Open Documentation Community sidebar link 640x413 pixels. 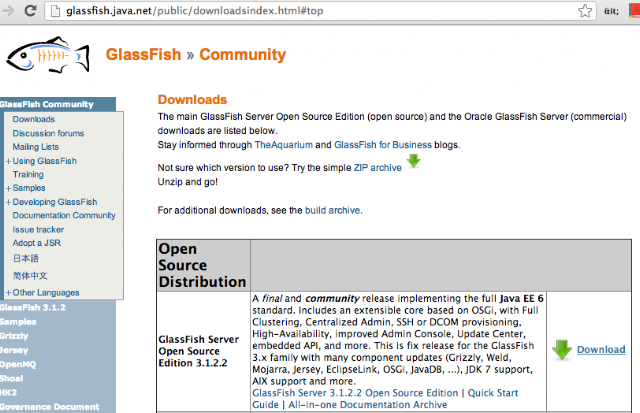click(64, 215)
